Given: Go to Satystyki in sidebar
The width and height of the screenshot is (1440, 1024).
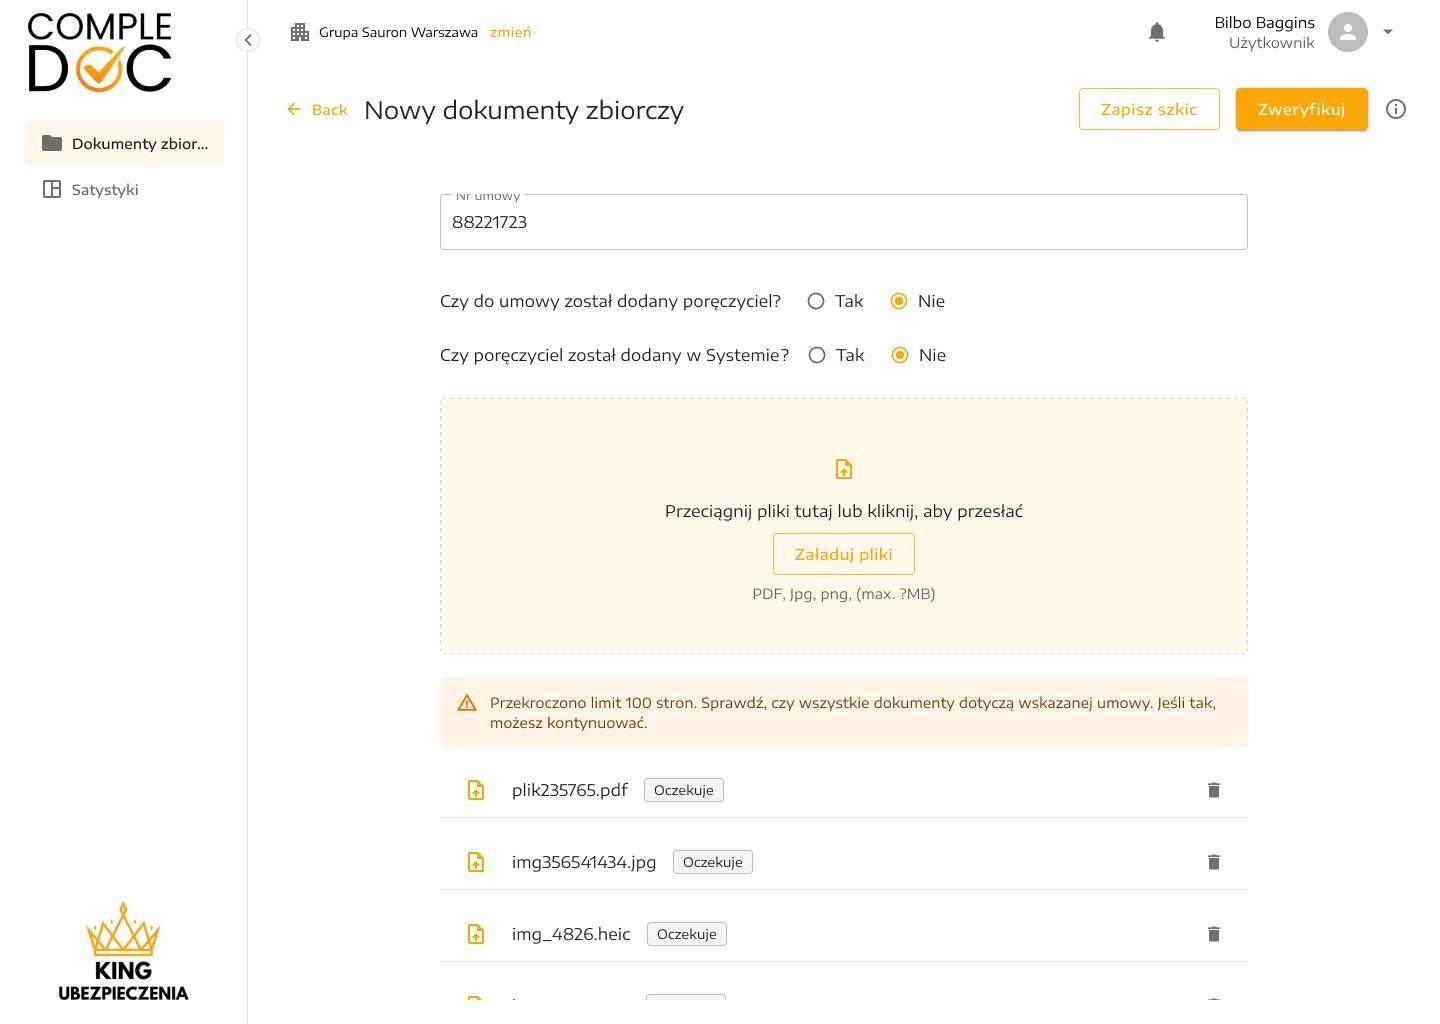Looking at the screenshot, I should coord(104,189).
